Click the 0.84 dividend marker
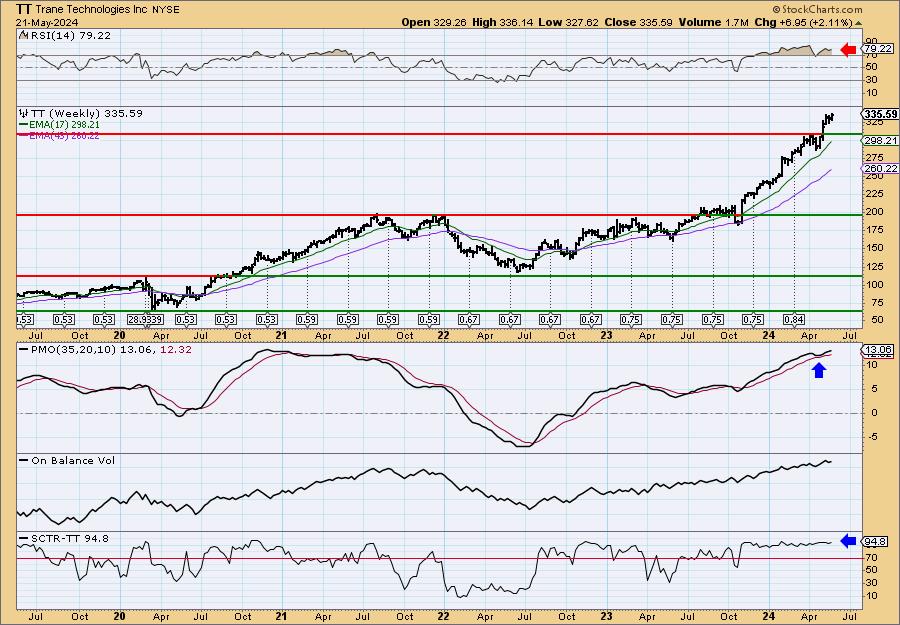 point(794,320)
